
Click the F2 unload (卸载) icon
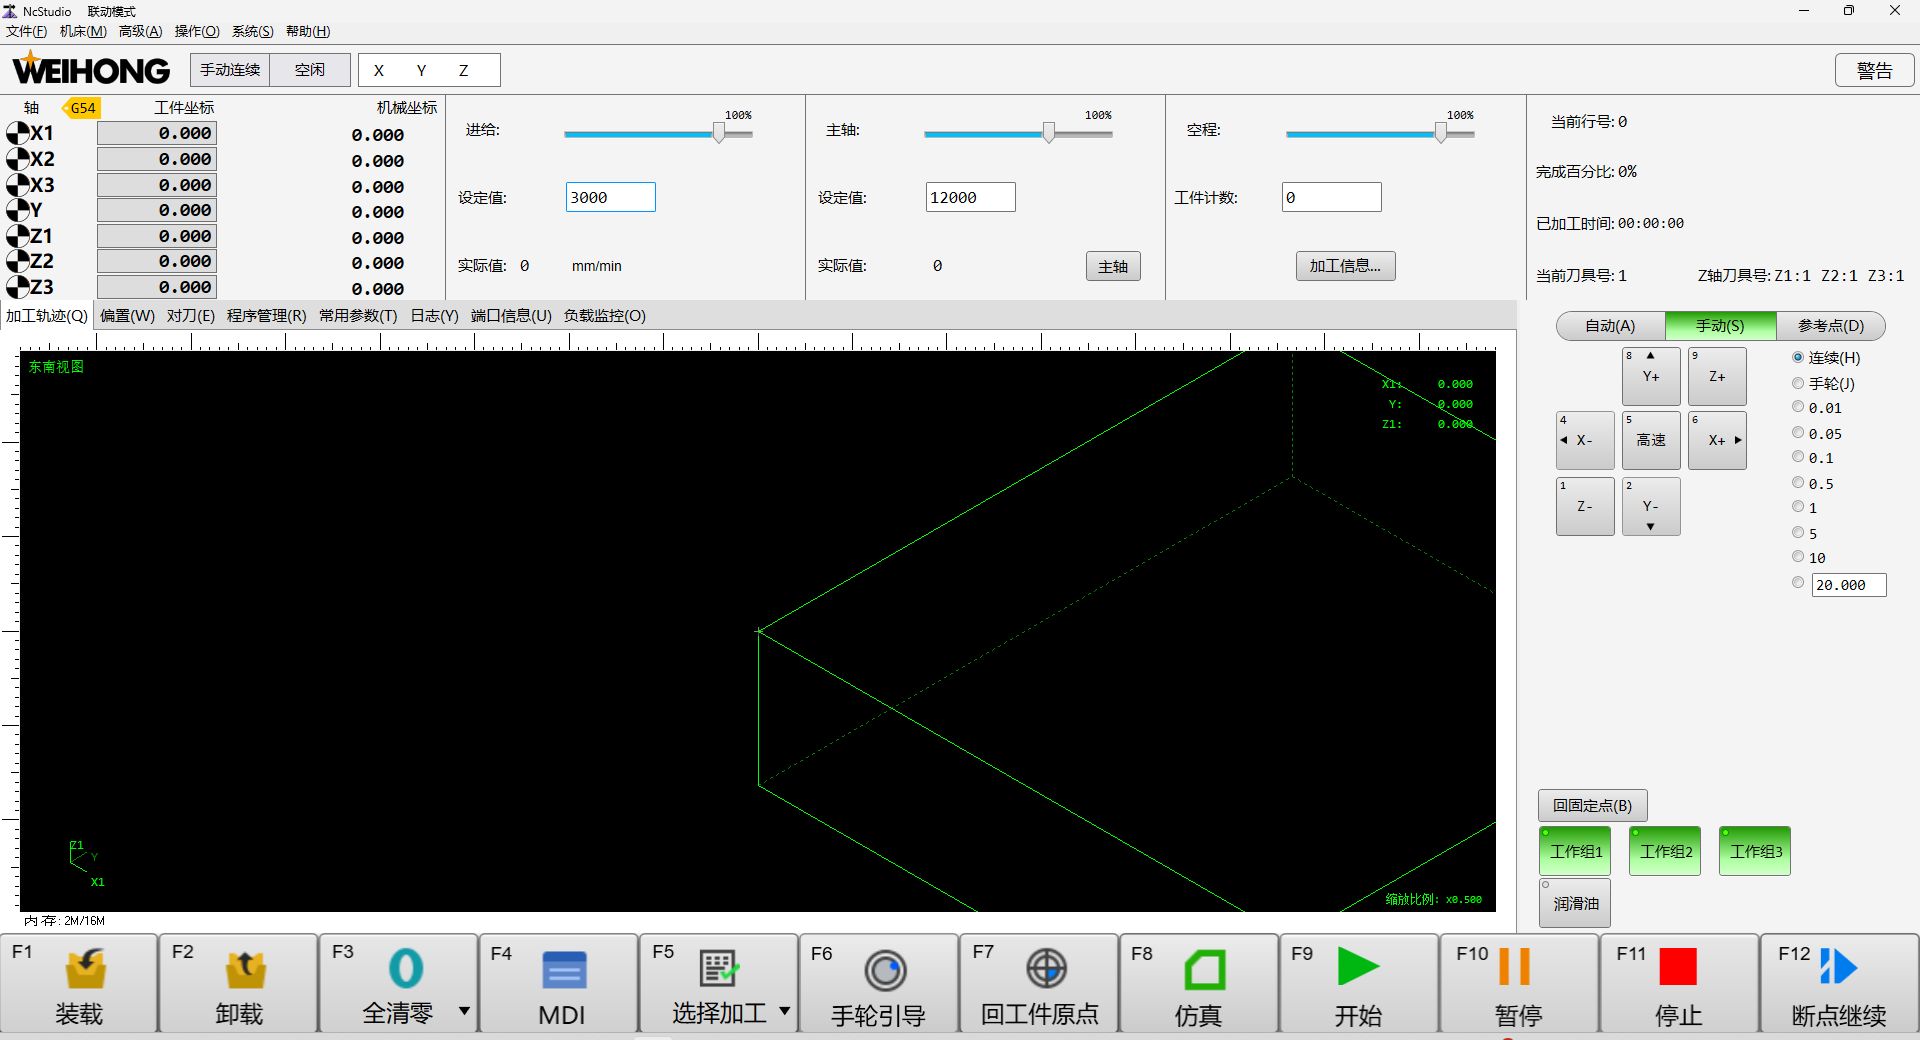[245, 969]
